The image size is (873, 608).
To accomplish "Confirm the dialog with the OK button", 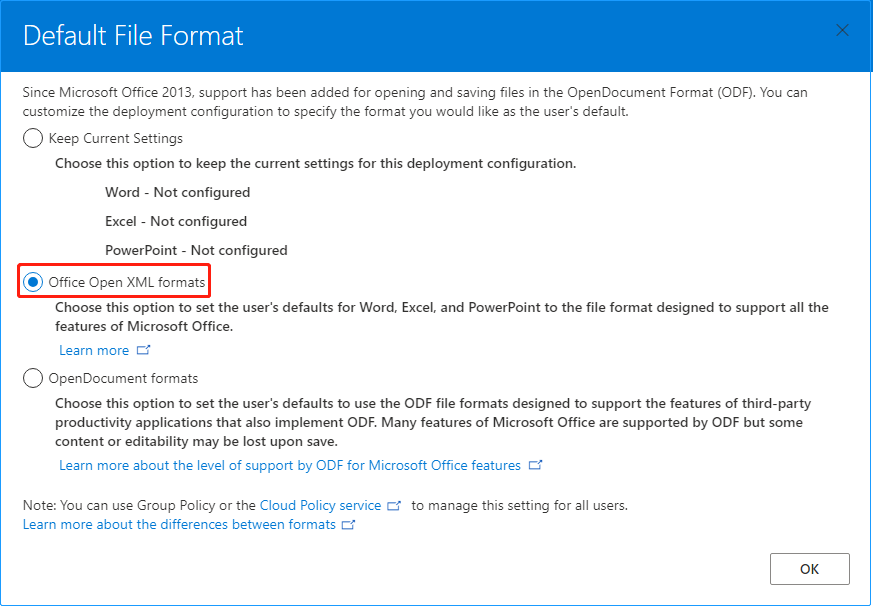I will coord(810,568).
